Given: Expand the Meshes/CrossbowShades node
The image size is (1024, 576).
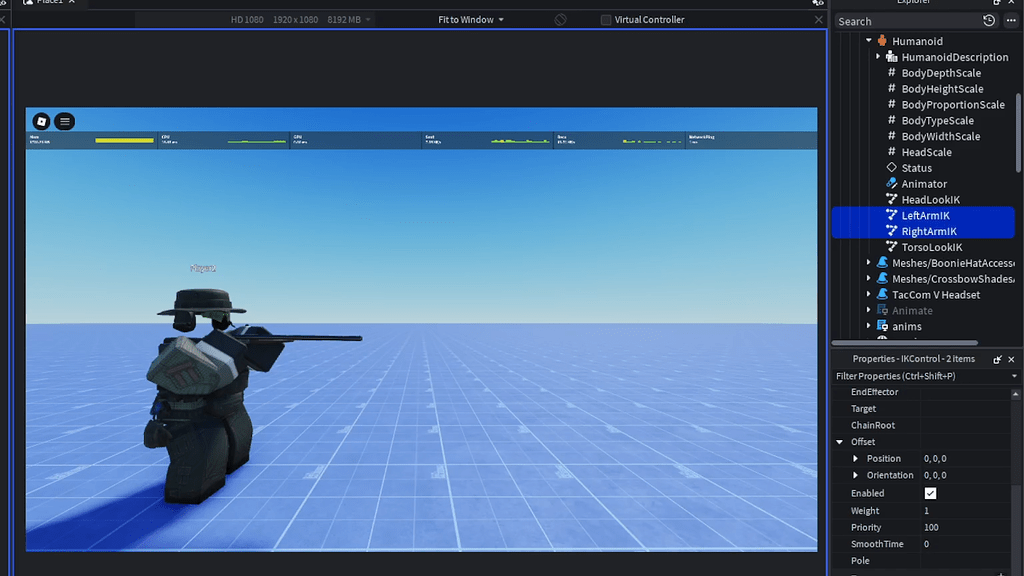Looking at the screenshot, I should pyautogui.click(x=869, y=279).
